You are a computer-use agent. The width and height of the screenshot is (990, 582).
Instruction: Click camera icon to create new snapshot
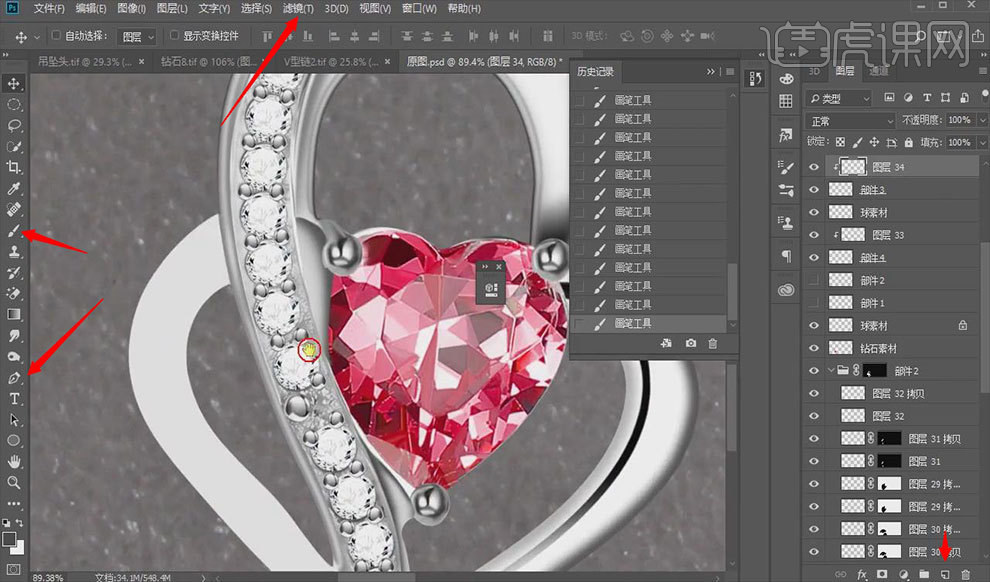691,343
